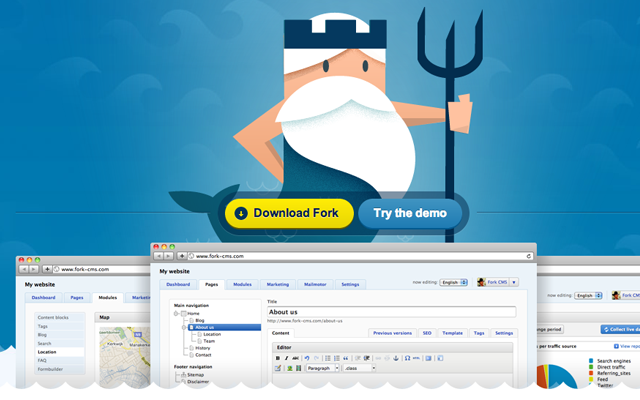
Task: Switch to the Mailmotor tab
Action: coord(316,284)
